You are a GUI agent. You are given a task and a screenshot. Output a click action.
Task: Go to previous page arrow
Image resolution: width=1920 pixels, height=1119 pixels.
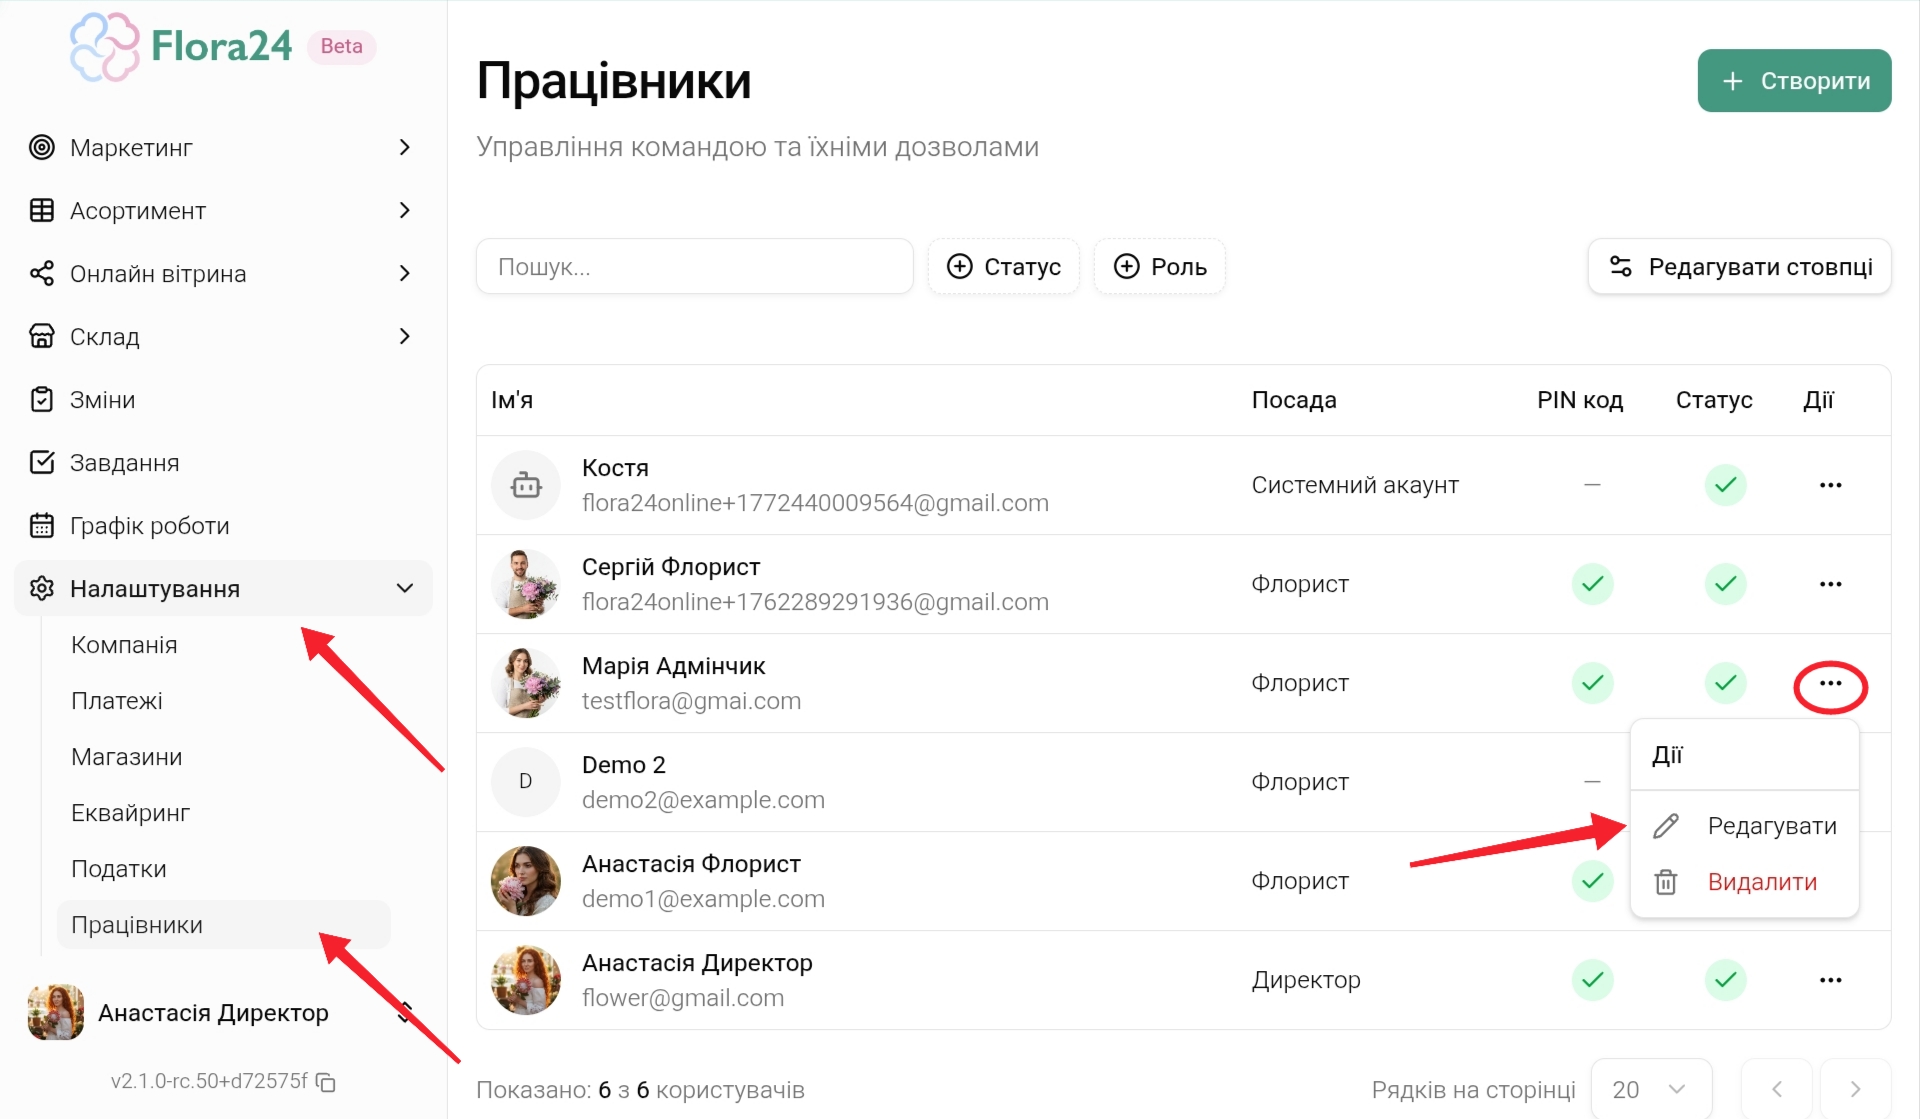pos(1777,1089)
